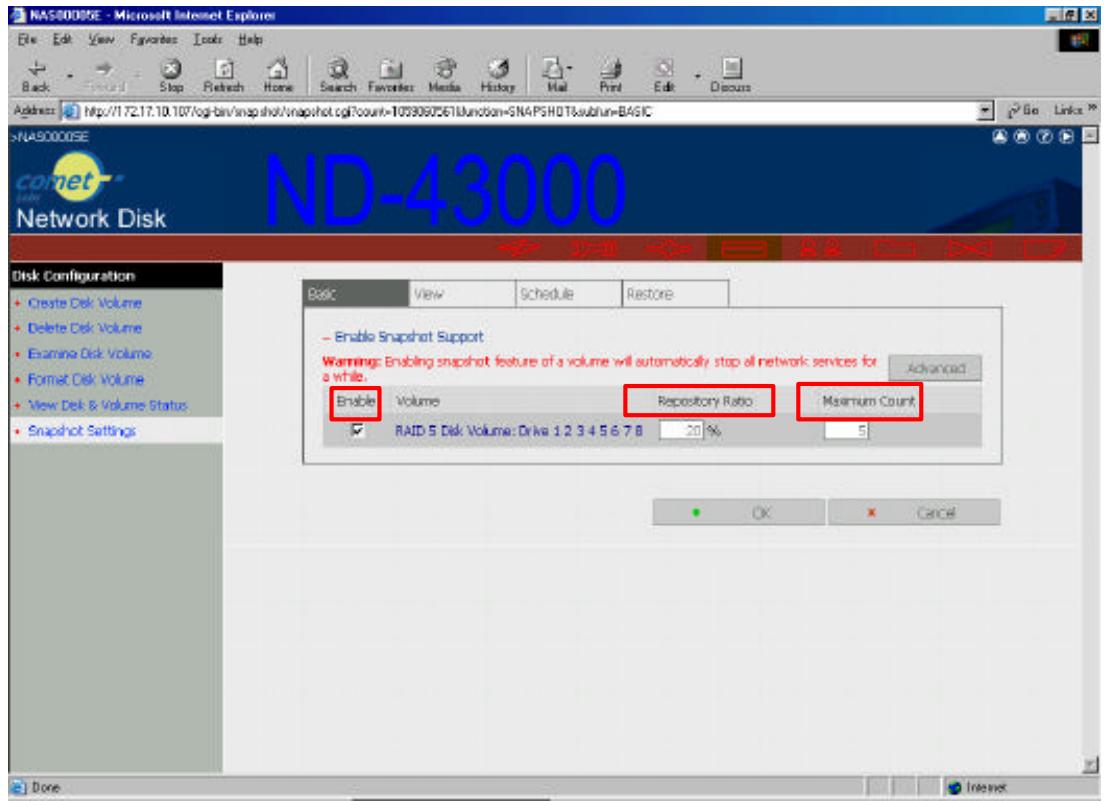1104x801 pixels.
Task: Open the Create Disk Volume link
Action: click(84, 303)
